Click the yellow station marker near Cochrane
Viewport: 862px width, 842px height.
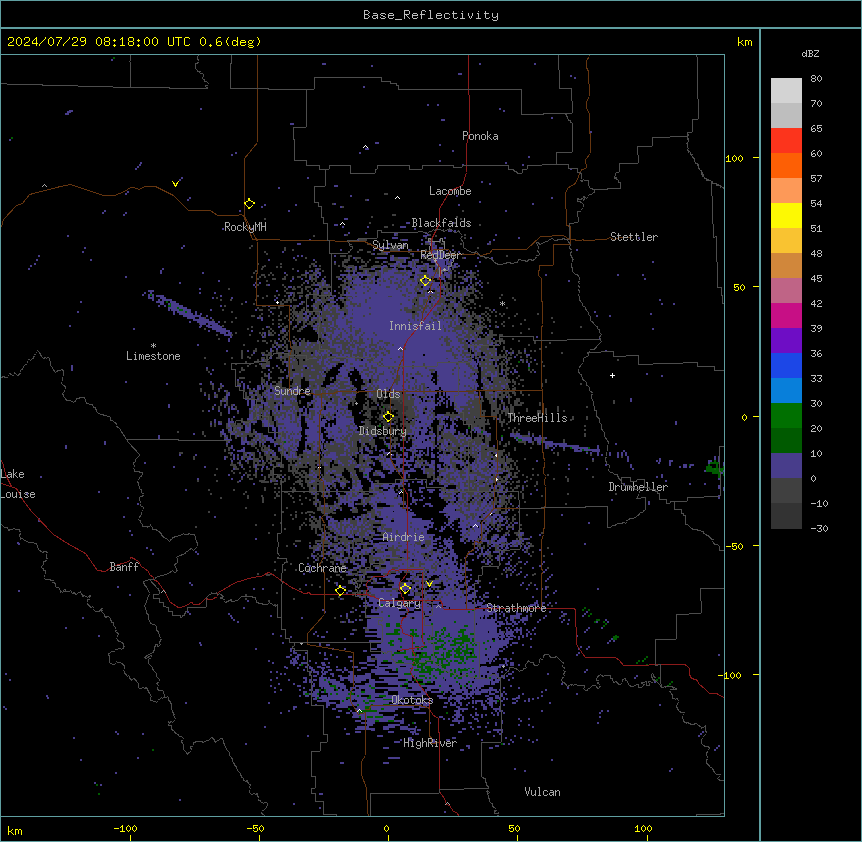(x=340, y=591)
